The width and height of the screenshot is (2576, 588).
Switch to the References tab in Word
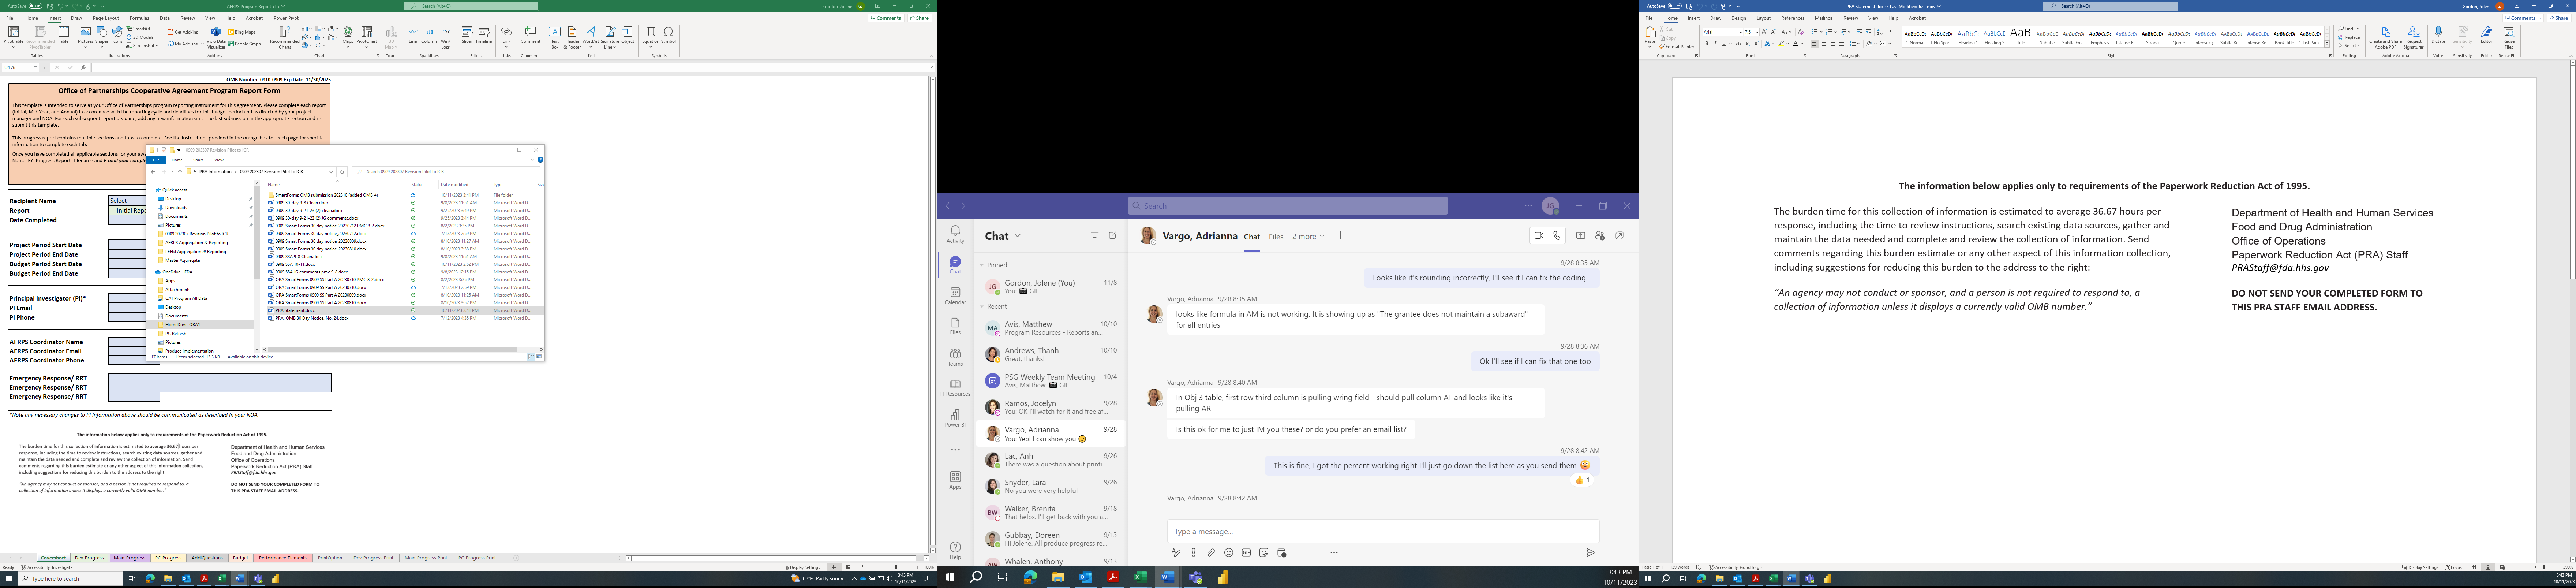coord(1793,18)
